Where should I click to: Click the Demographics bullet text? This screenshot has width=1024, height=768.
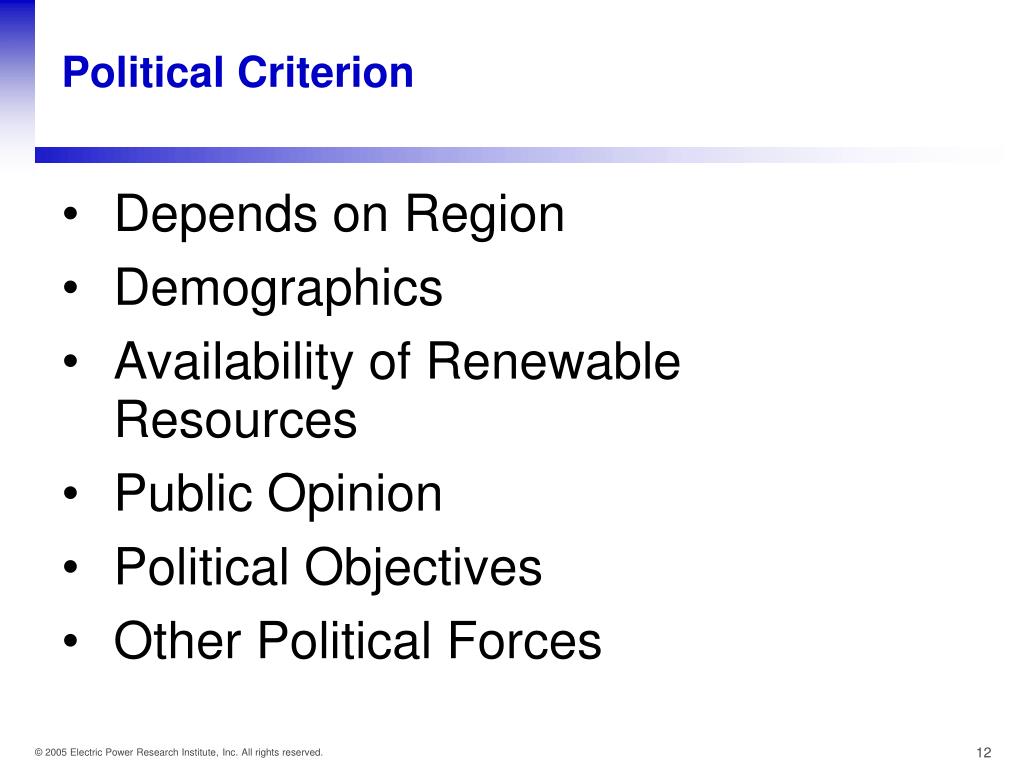click(278, 289)
